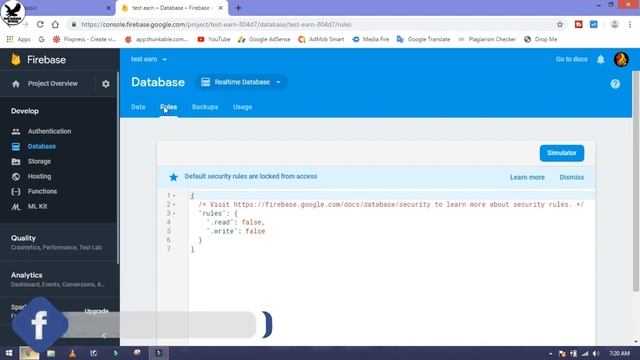Open project settings gear icon
640x360 pixels.
106,84
